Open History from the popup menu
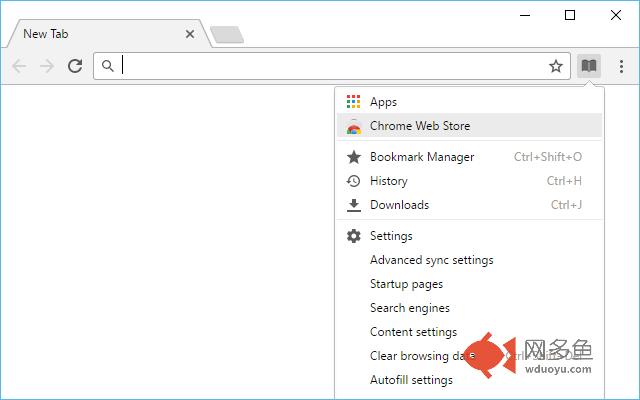Viewport: 640px width, 400px height. [469, 181]
